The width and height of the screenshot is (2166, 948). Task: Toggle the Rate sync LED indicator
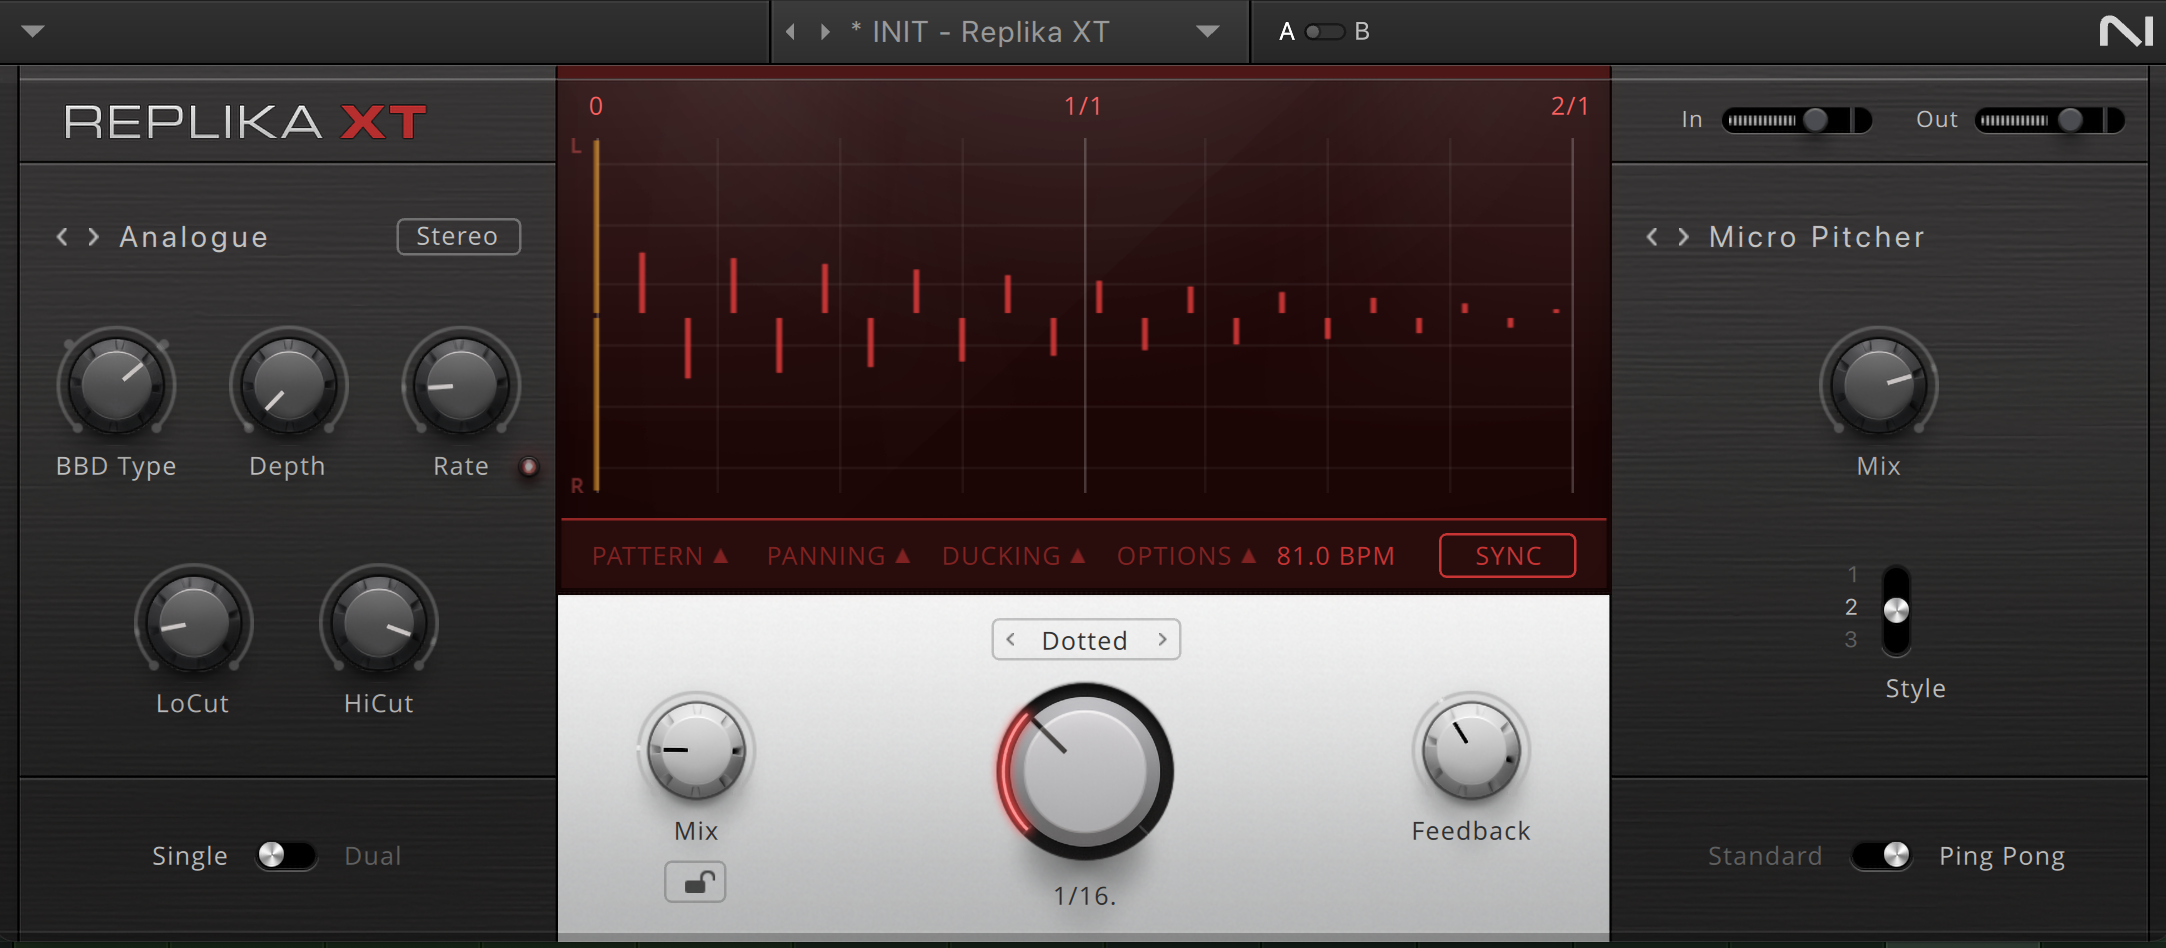pos(529,467)
